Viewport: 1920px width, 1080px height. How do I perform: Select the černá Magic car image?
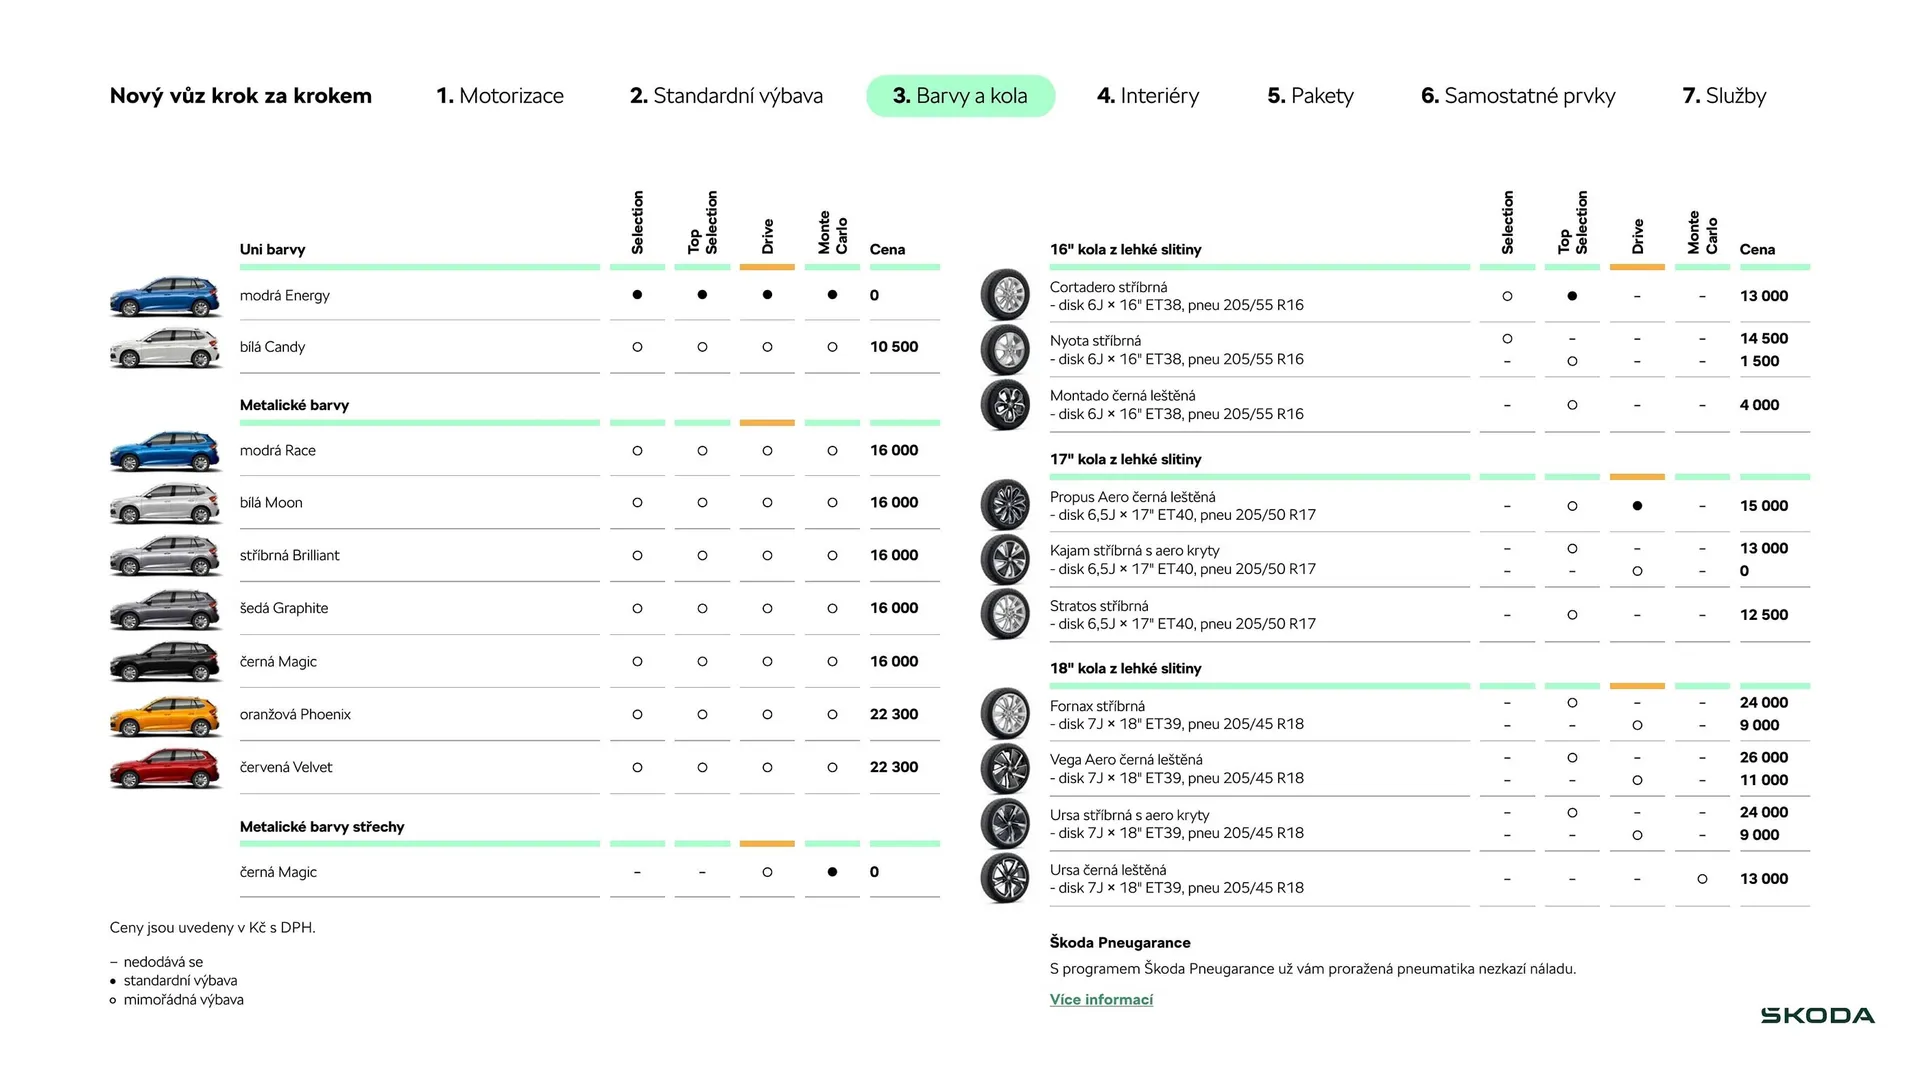(165, 662)
